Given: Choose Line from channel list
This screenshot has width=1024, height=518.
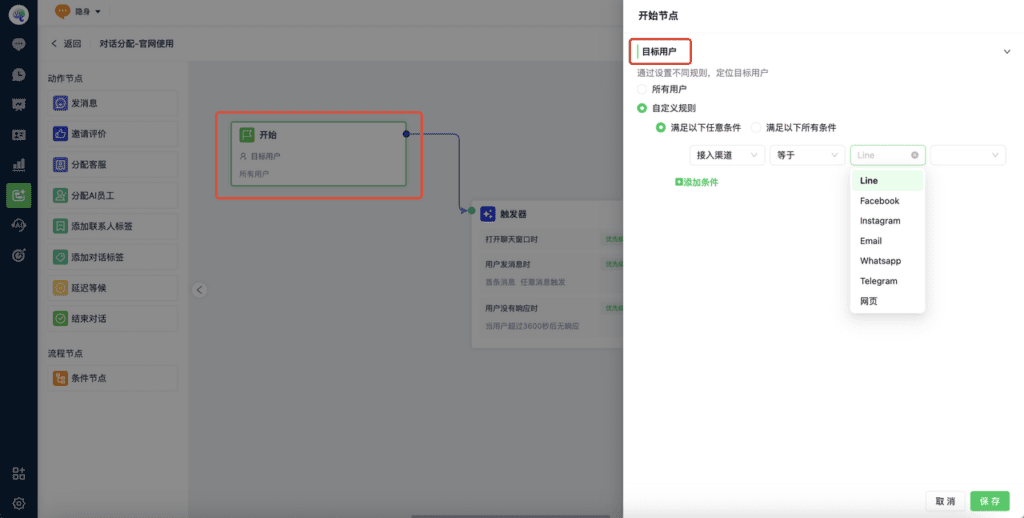Looking at the screenshot, I should click(x=888, y=181).
